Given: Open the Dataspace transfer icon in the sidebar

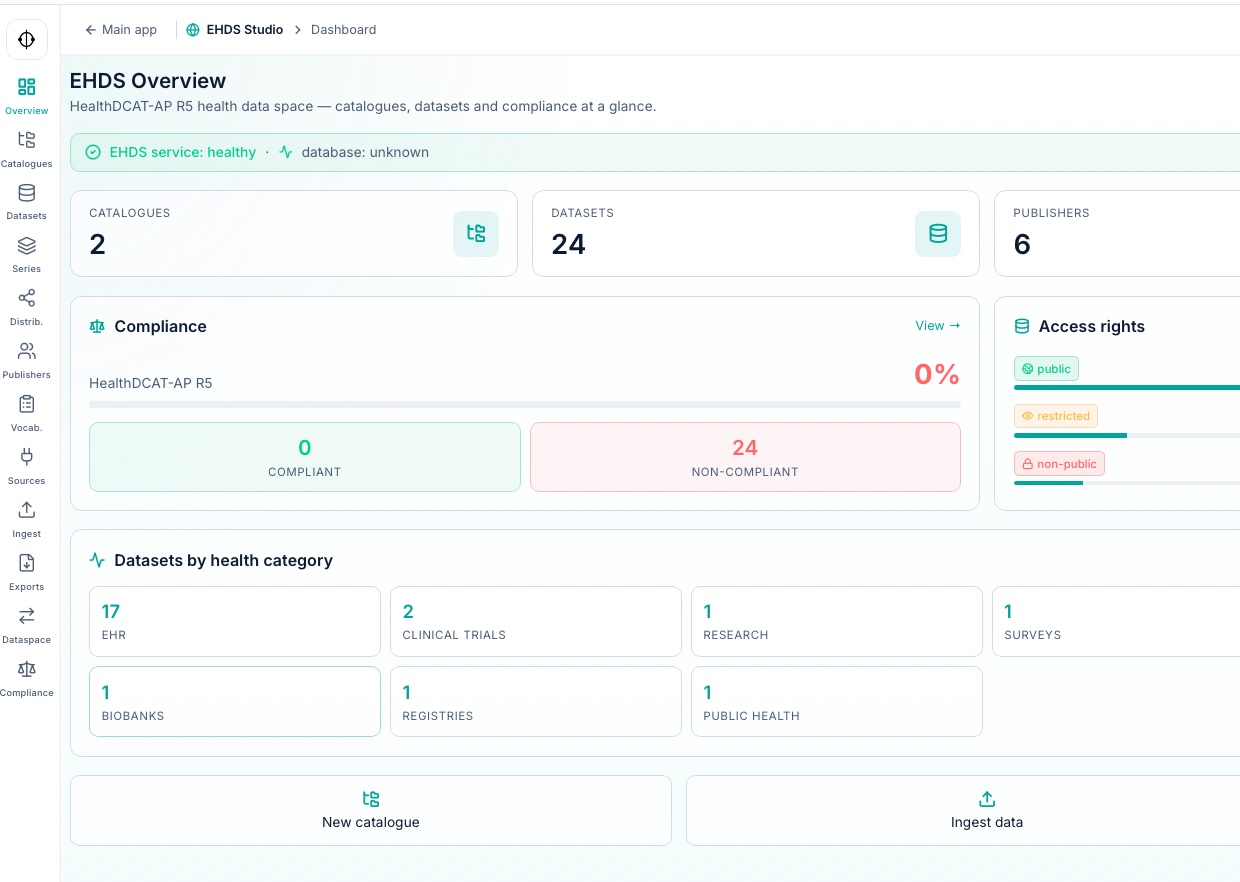Looking at the screenshot, I should [26, 622].
